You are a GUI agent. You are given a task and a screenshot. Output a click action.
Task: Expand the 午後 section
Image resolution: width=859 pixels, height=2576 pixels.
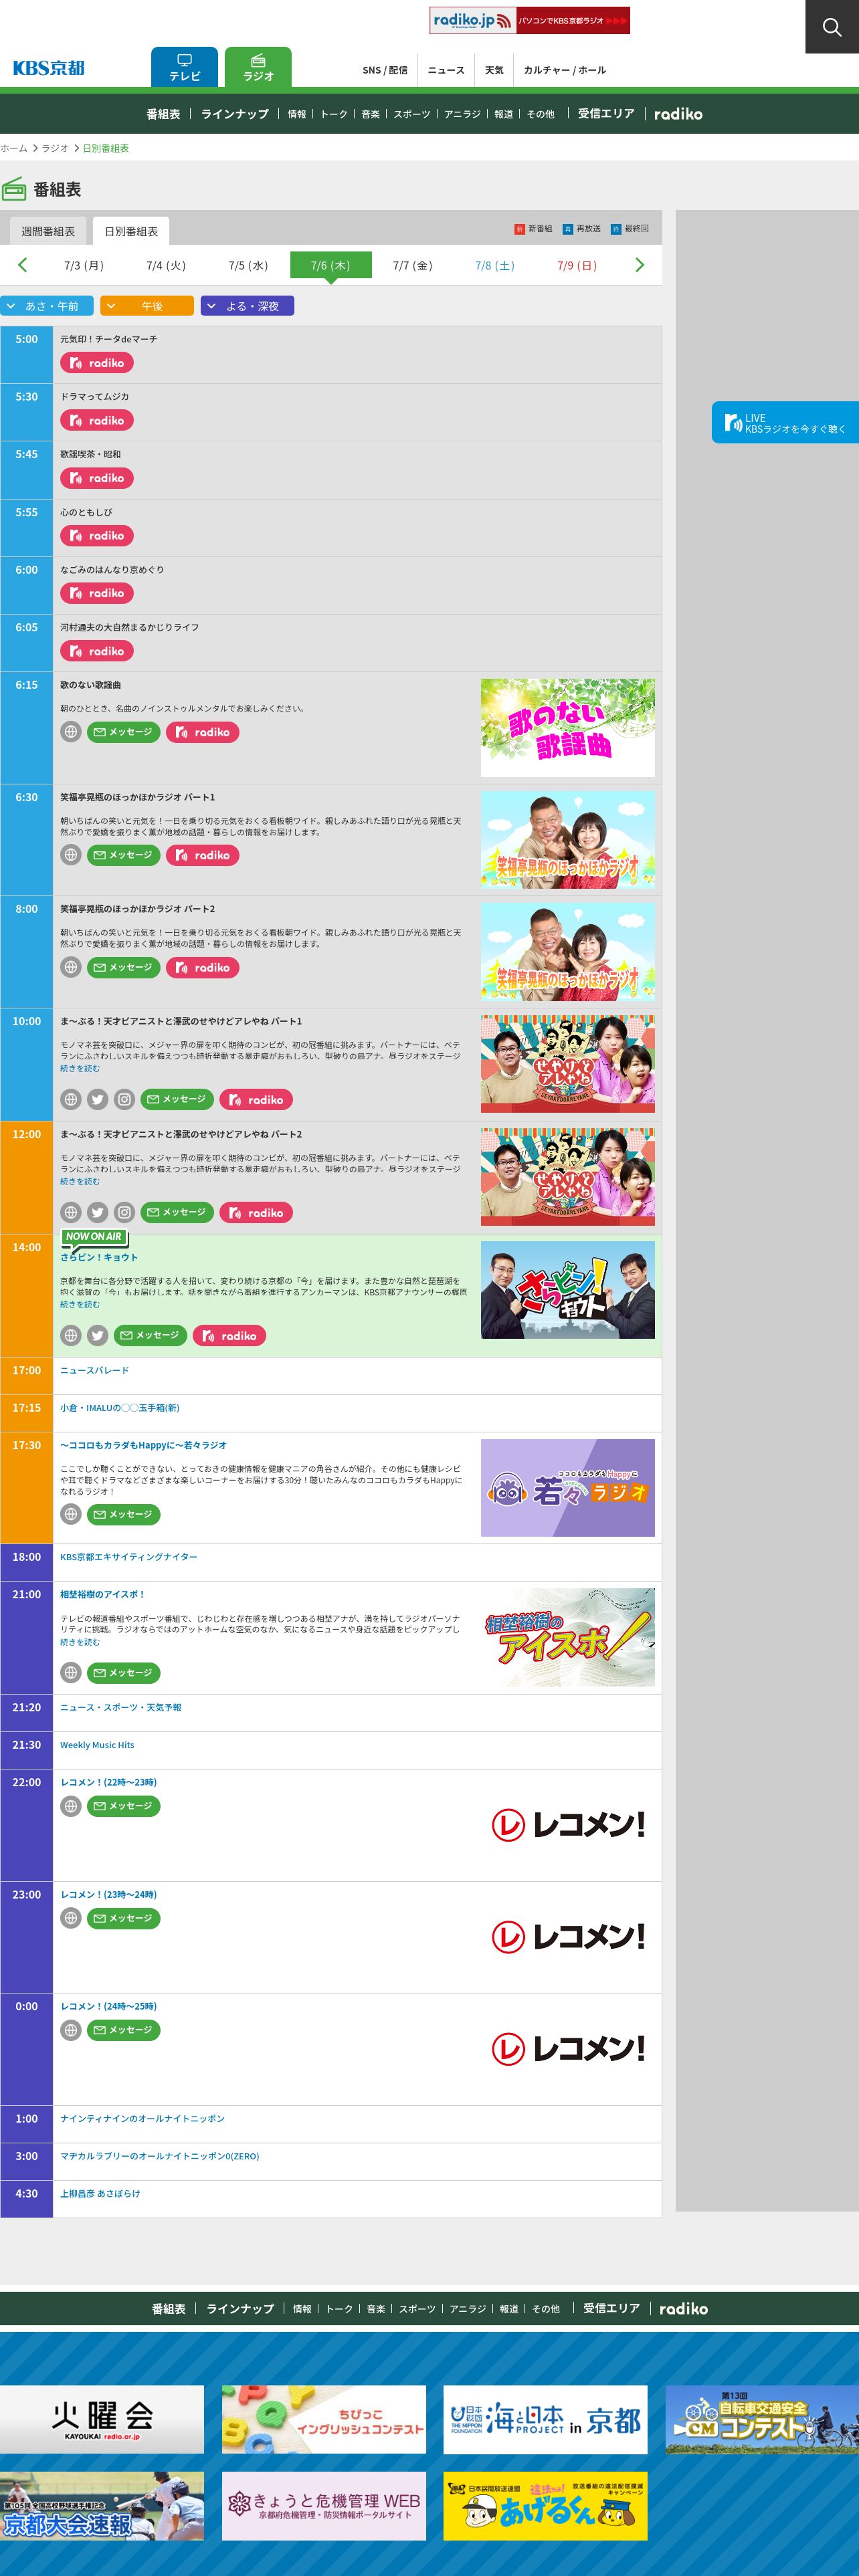tap(147, 306)
